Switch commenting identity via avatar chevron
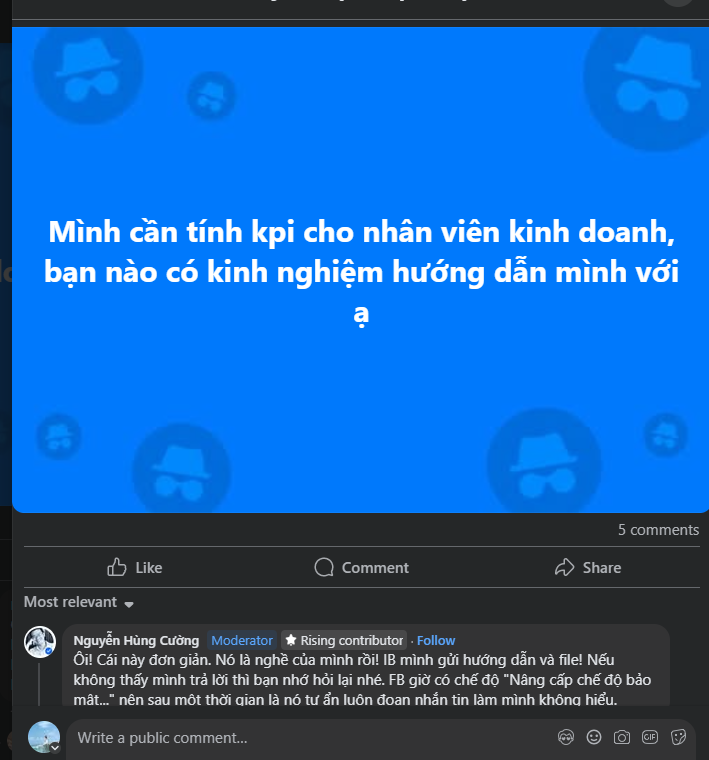Screen dimensions: 709x760 [55, 748]
